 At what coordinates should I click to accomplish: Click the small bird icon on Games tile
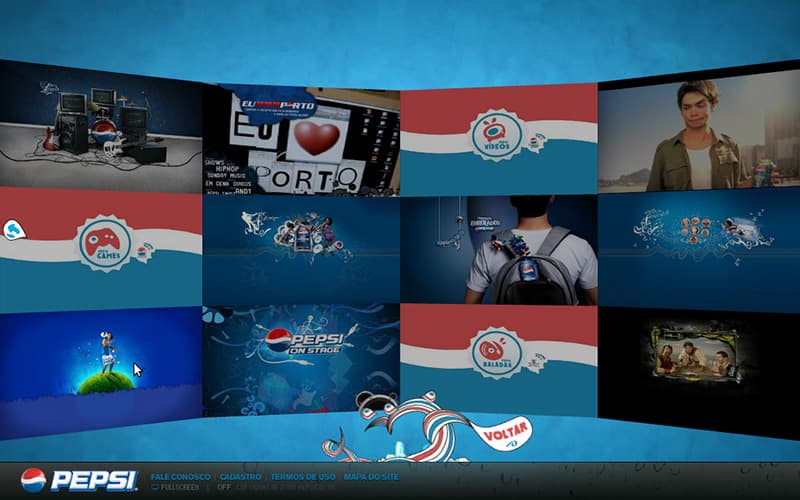pyautogui.click(x=14, y=230)
